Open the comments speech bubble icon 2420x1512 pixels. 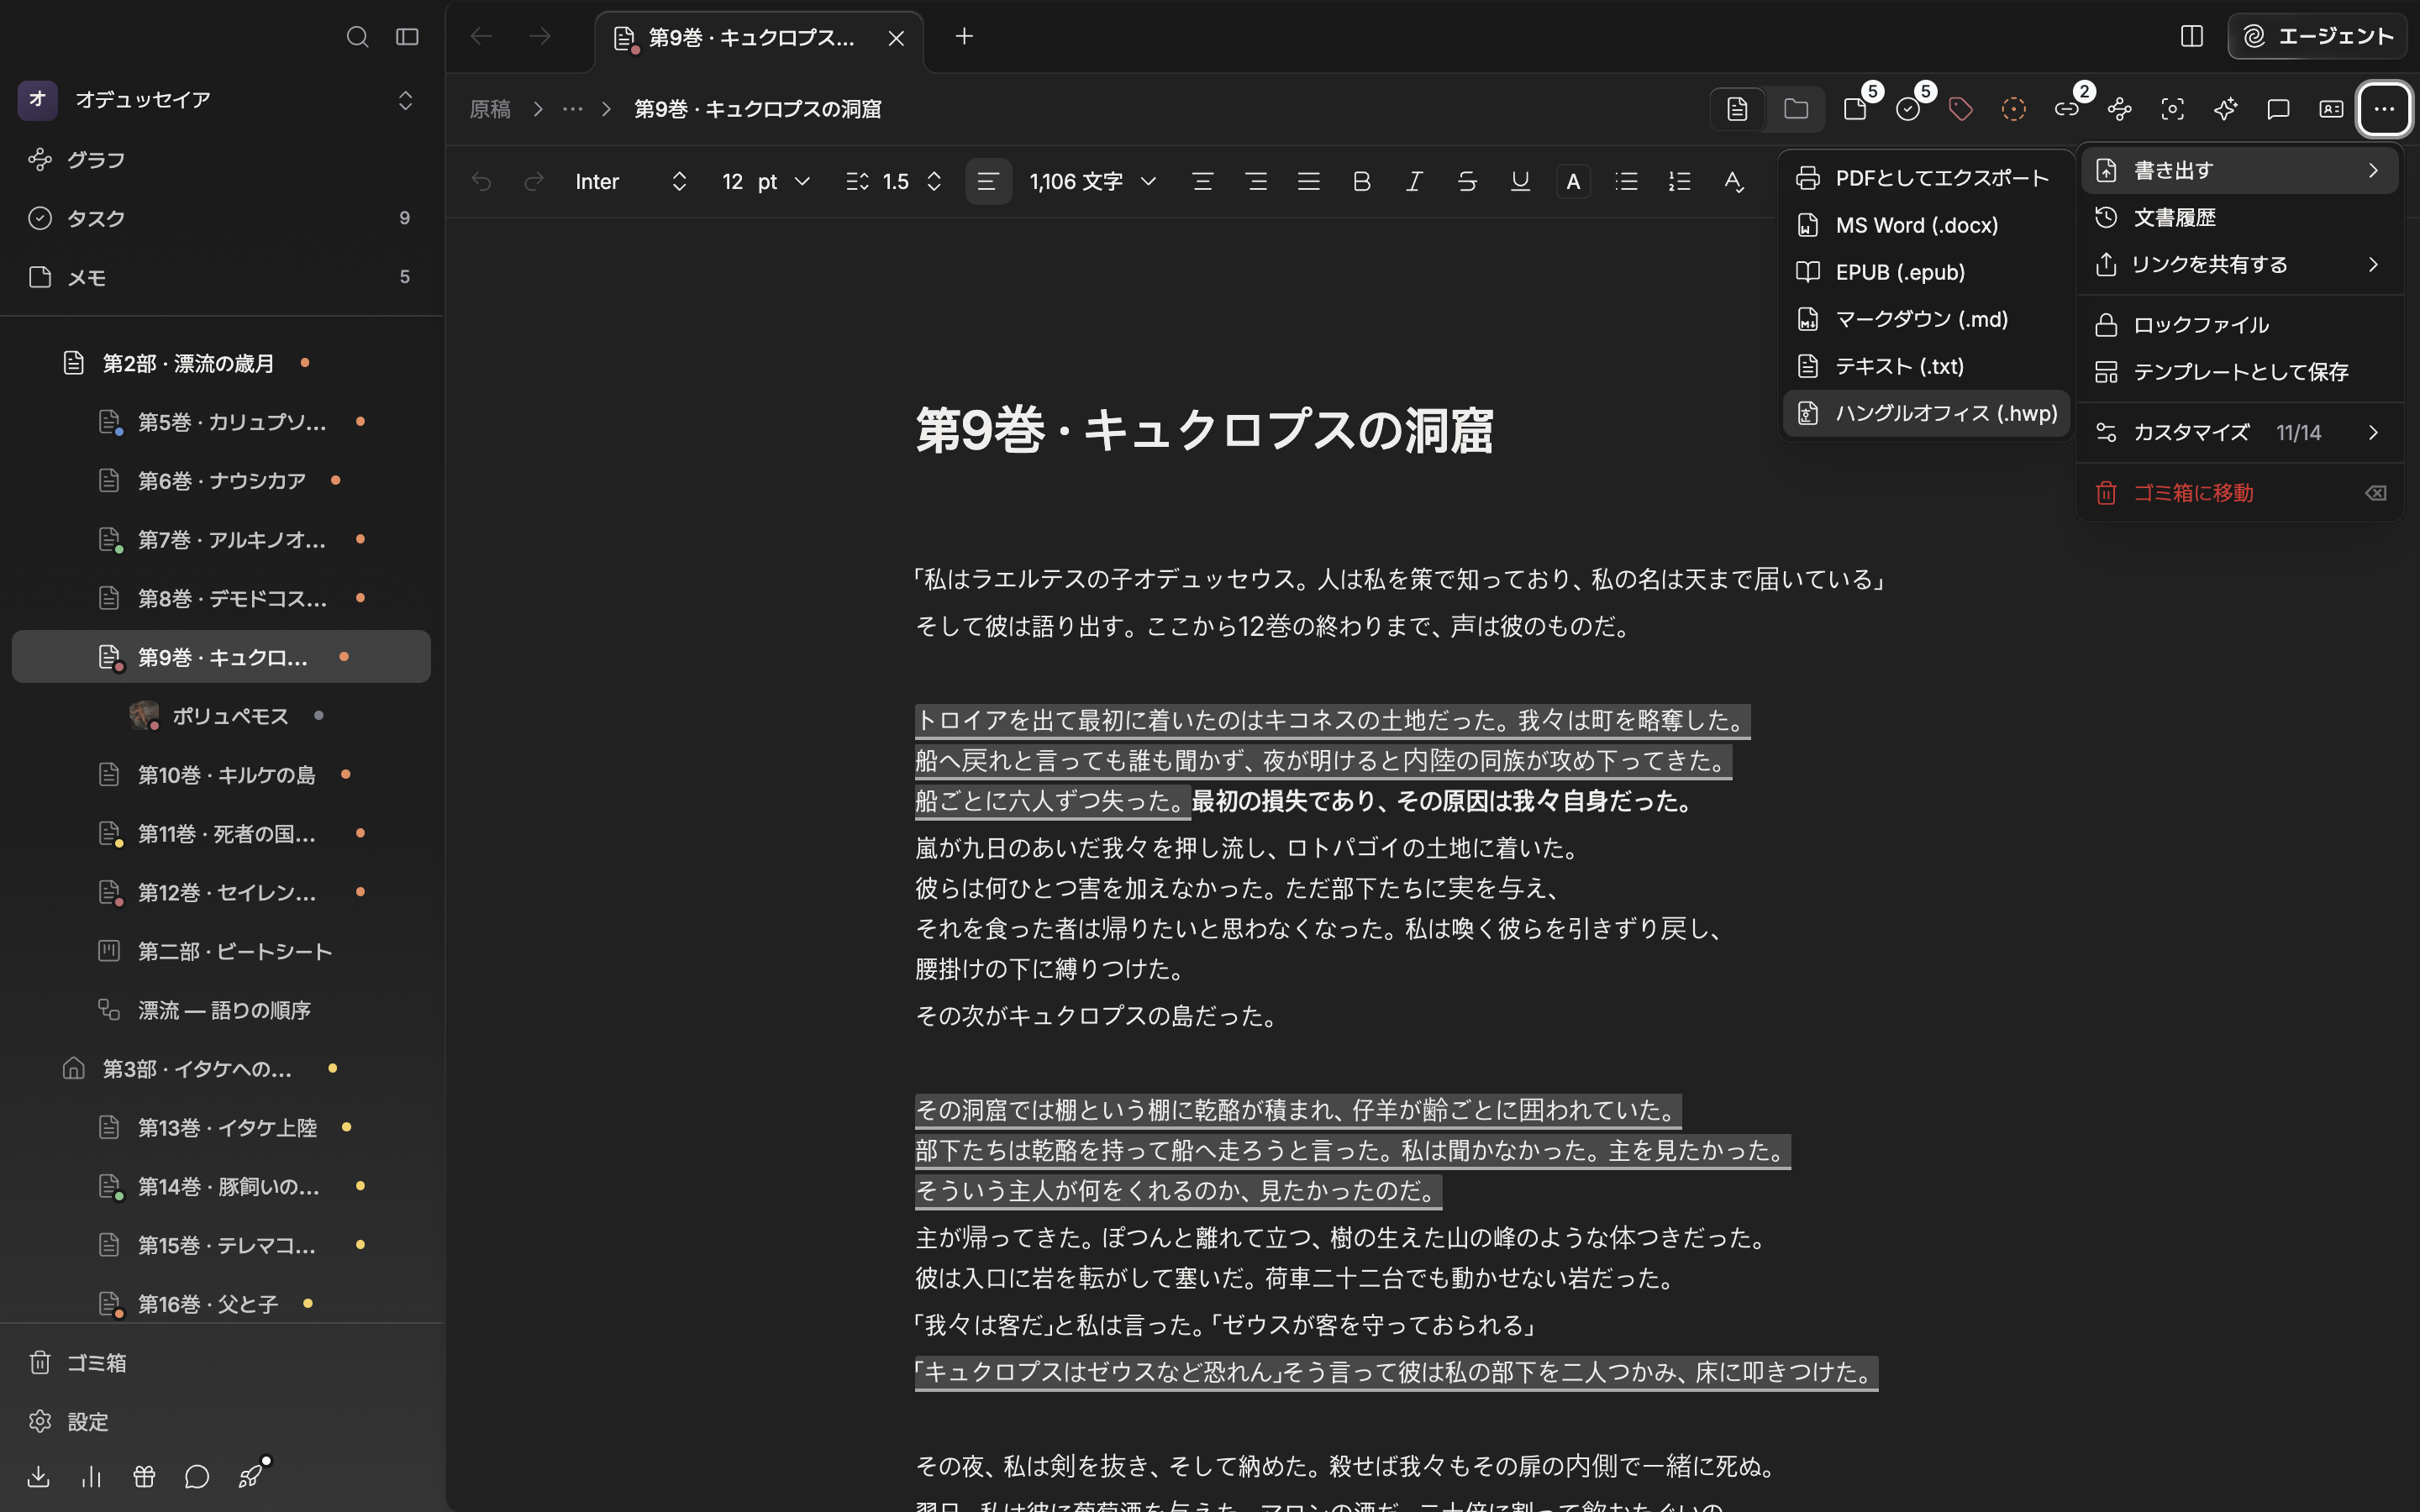pyautogui.click(x=2279, y=109)
